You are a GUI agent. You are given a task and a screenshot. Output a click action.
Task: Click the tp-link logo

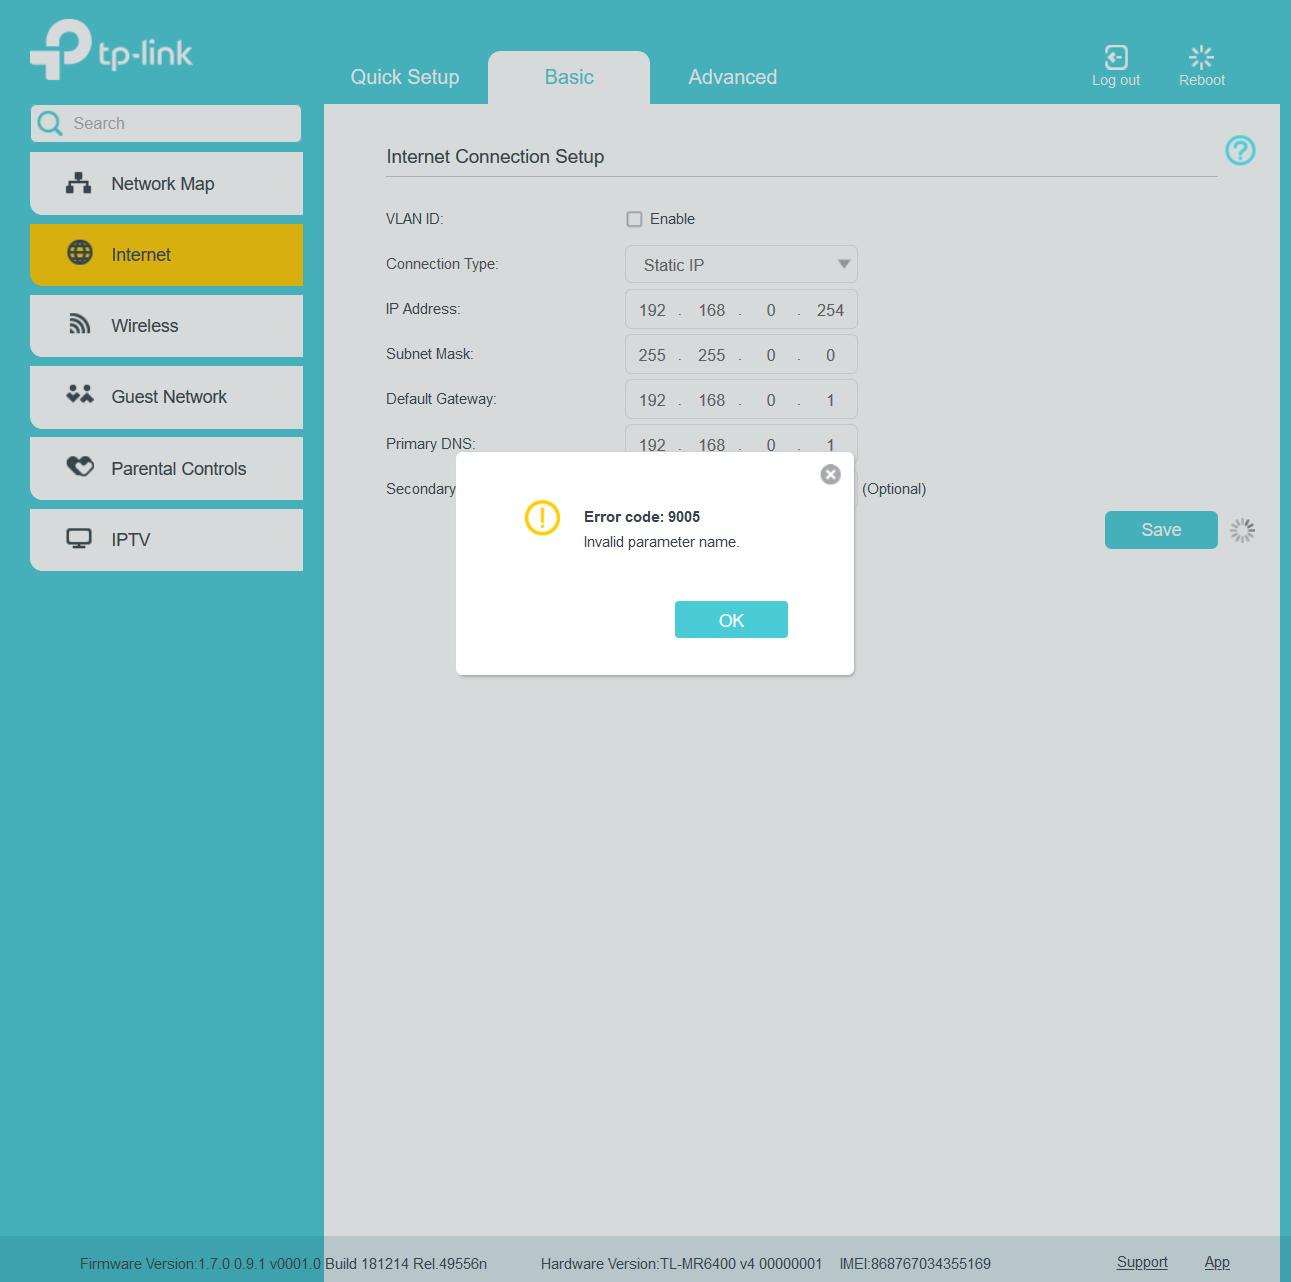[111, 50]
